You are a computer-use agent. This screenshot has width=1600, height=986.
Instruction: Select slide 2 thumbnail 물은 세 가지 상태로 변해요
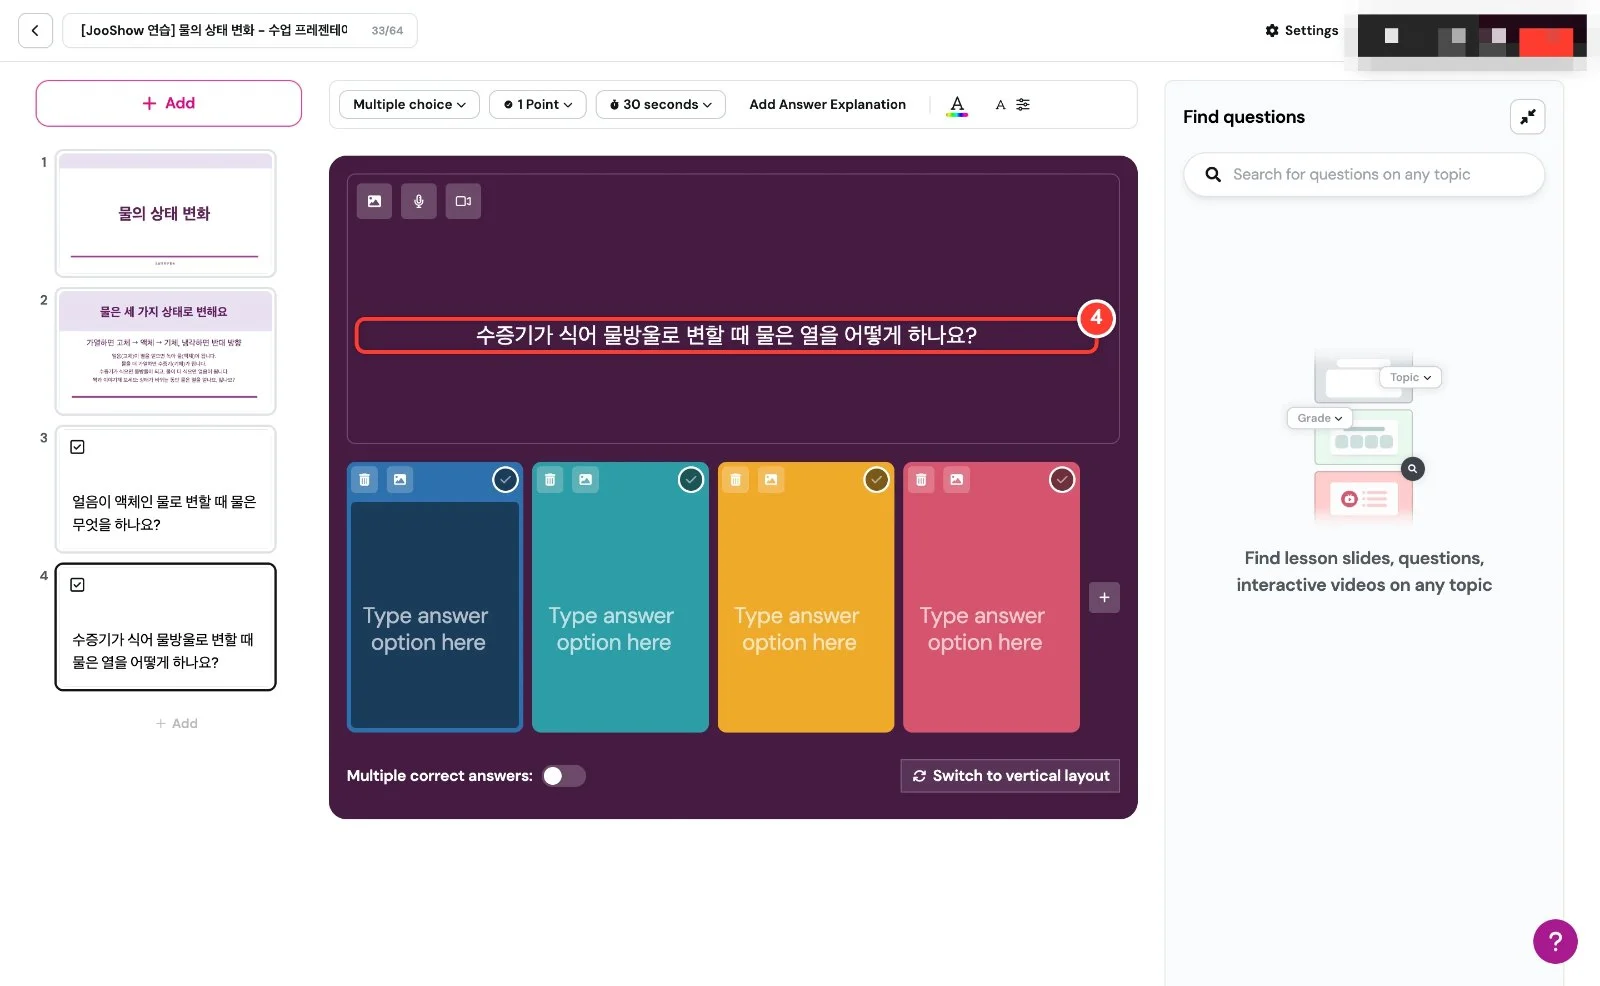[166, 351]
